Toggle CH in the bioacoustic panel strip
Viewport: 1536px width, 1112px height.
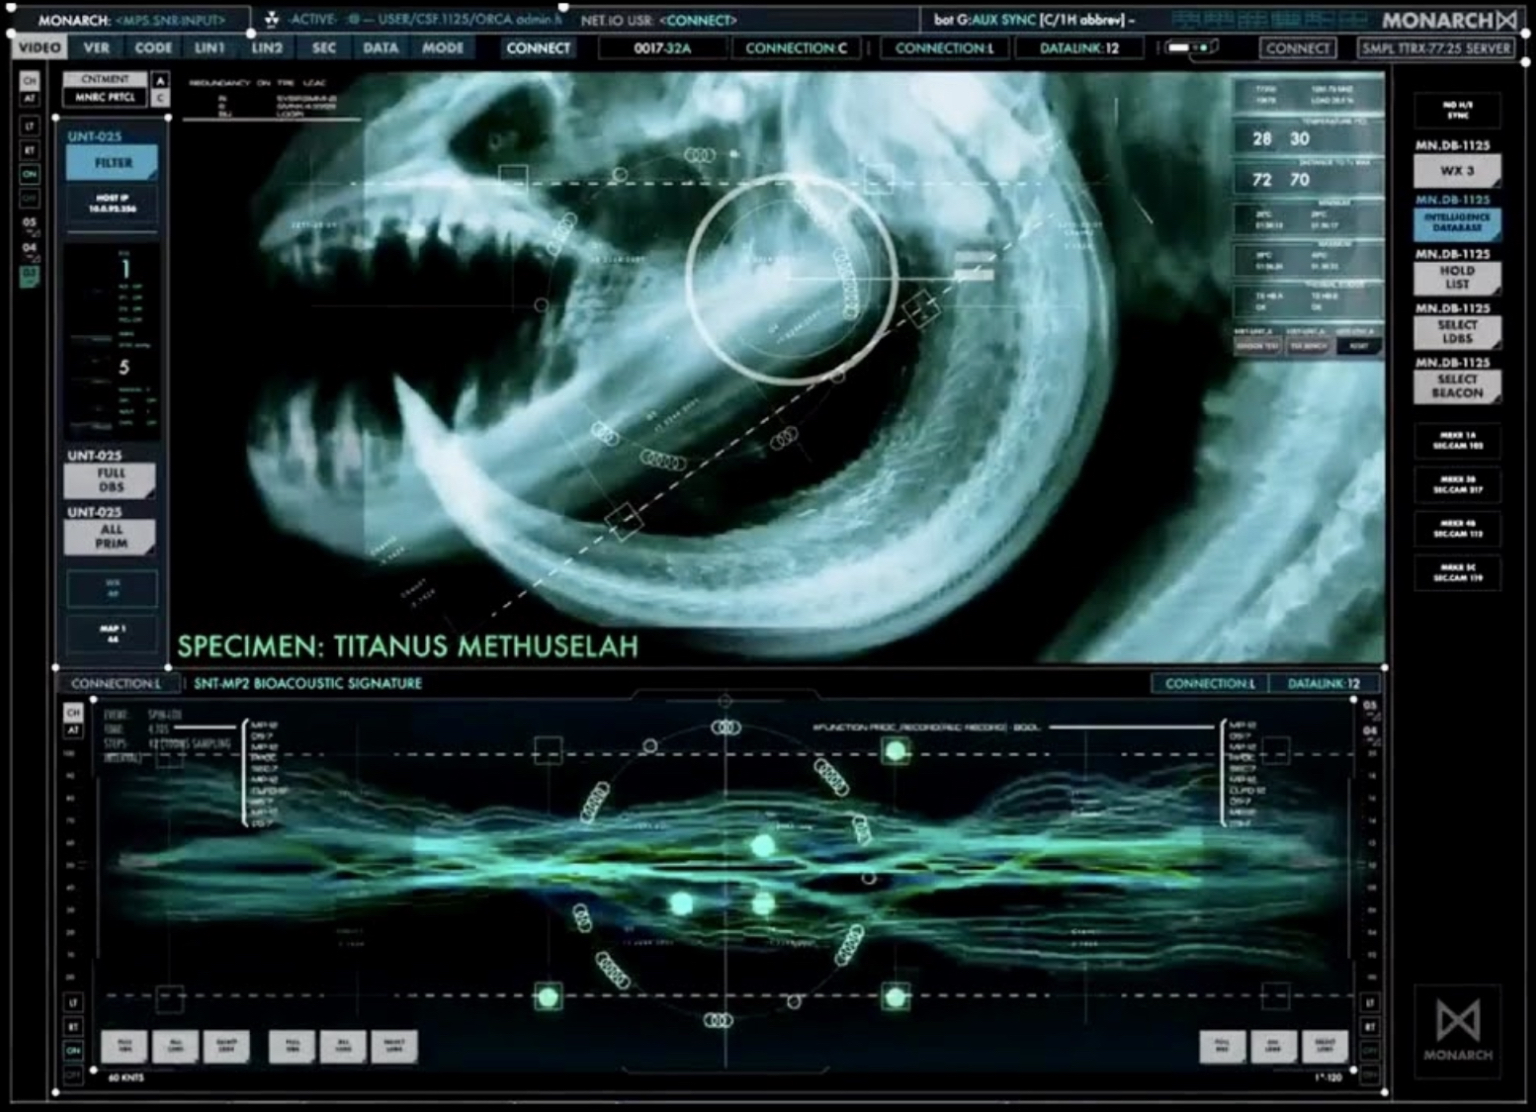click(x=73, y=712)
